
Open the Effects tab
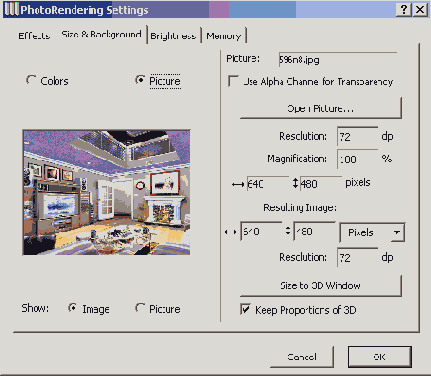pos(34,35)
